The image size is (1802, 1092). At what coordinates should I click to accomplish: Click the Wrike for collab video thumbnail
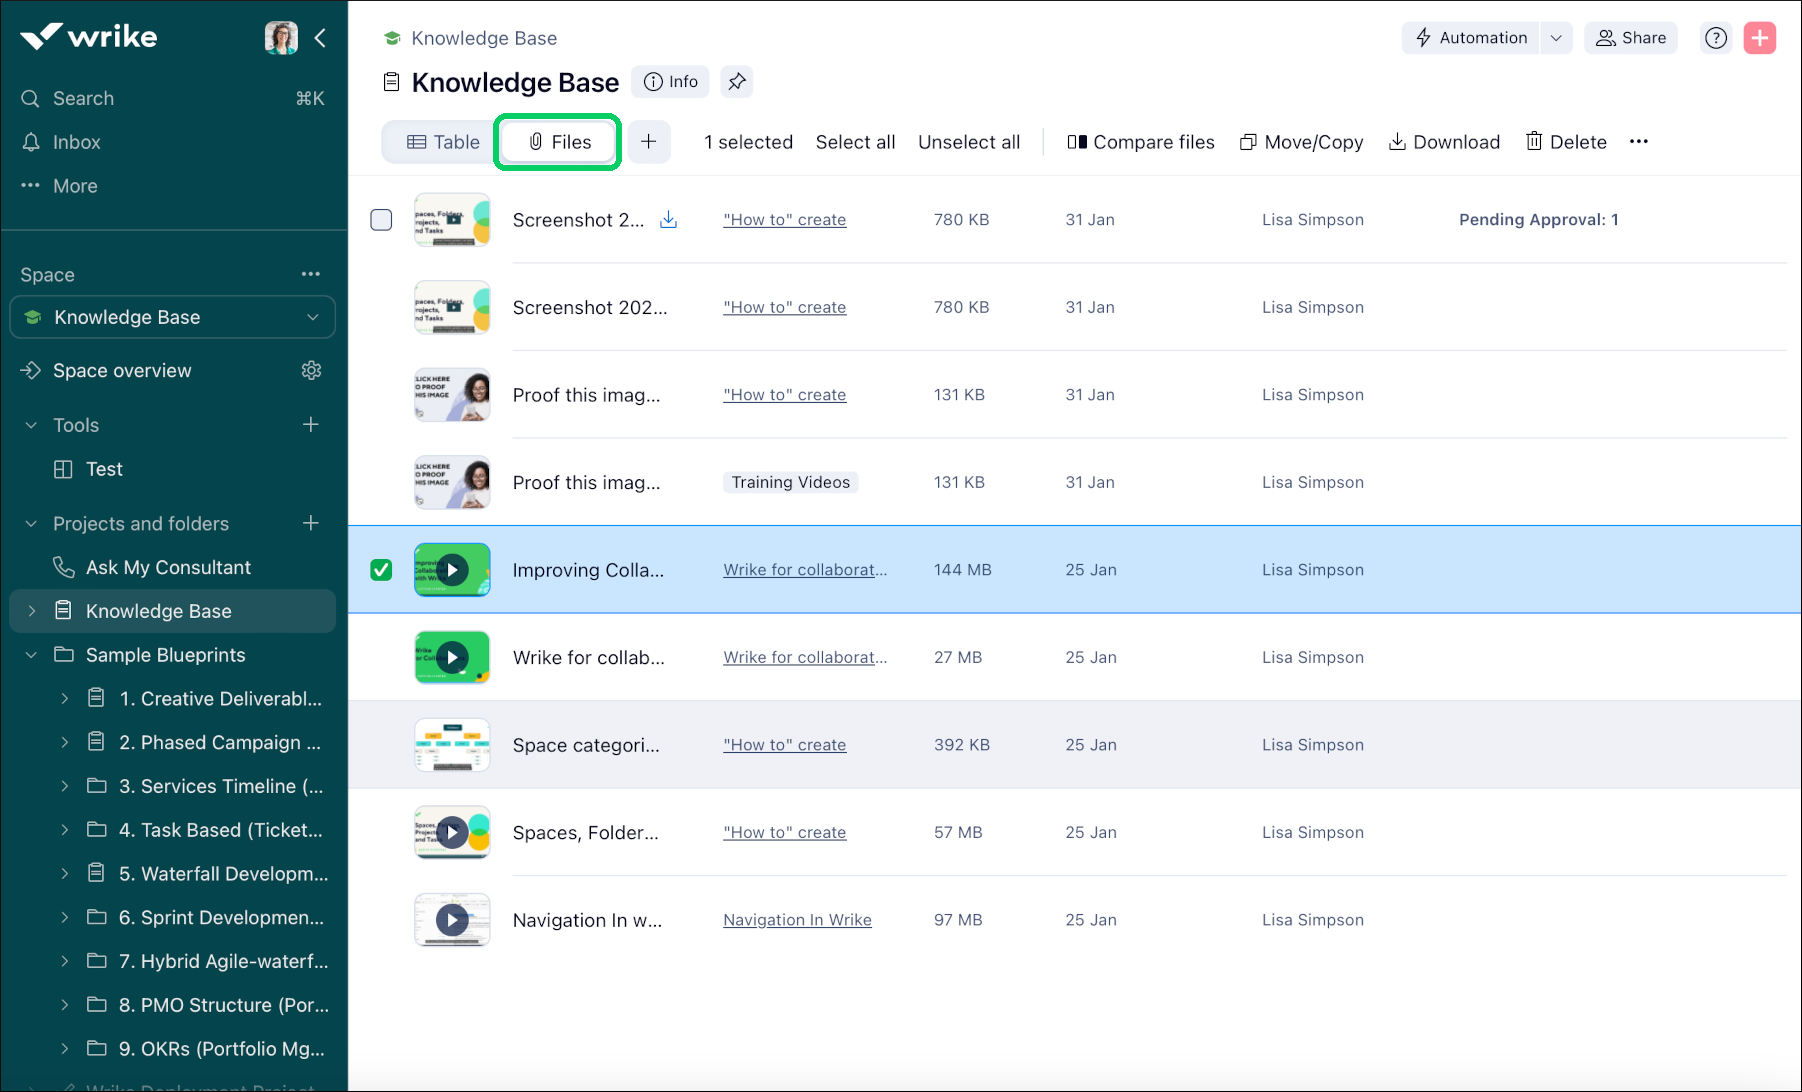452,657
